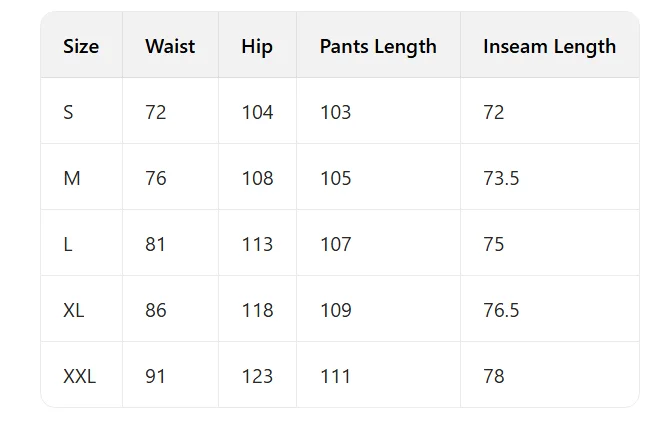Click the M size row label
The height and width of the screenshot is (425, 664).
[x=71, y=178]
